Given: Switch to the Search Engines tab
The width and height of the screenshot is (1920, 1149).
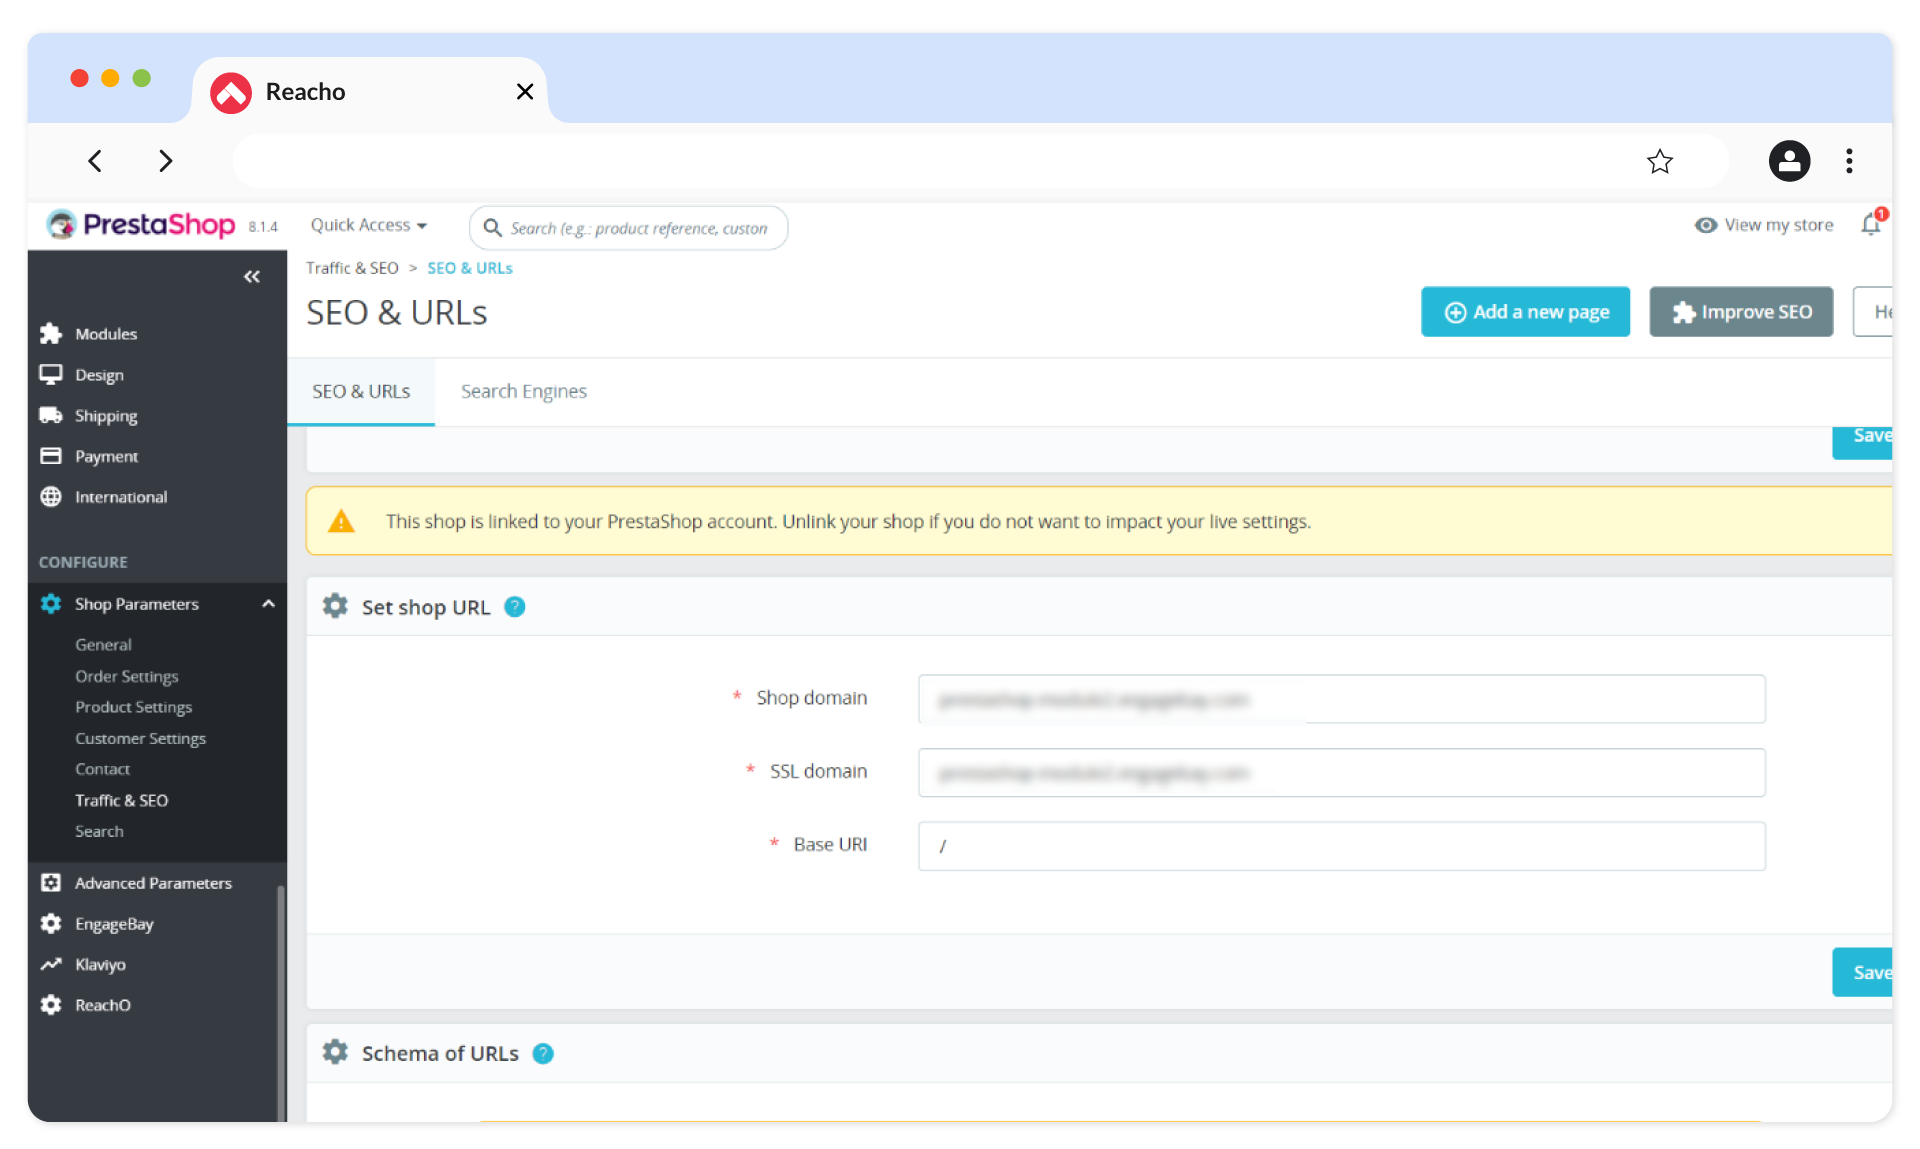Looking at the screenshot, I should pyautogui.click(x=523, y=392).
